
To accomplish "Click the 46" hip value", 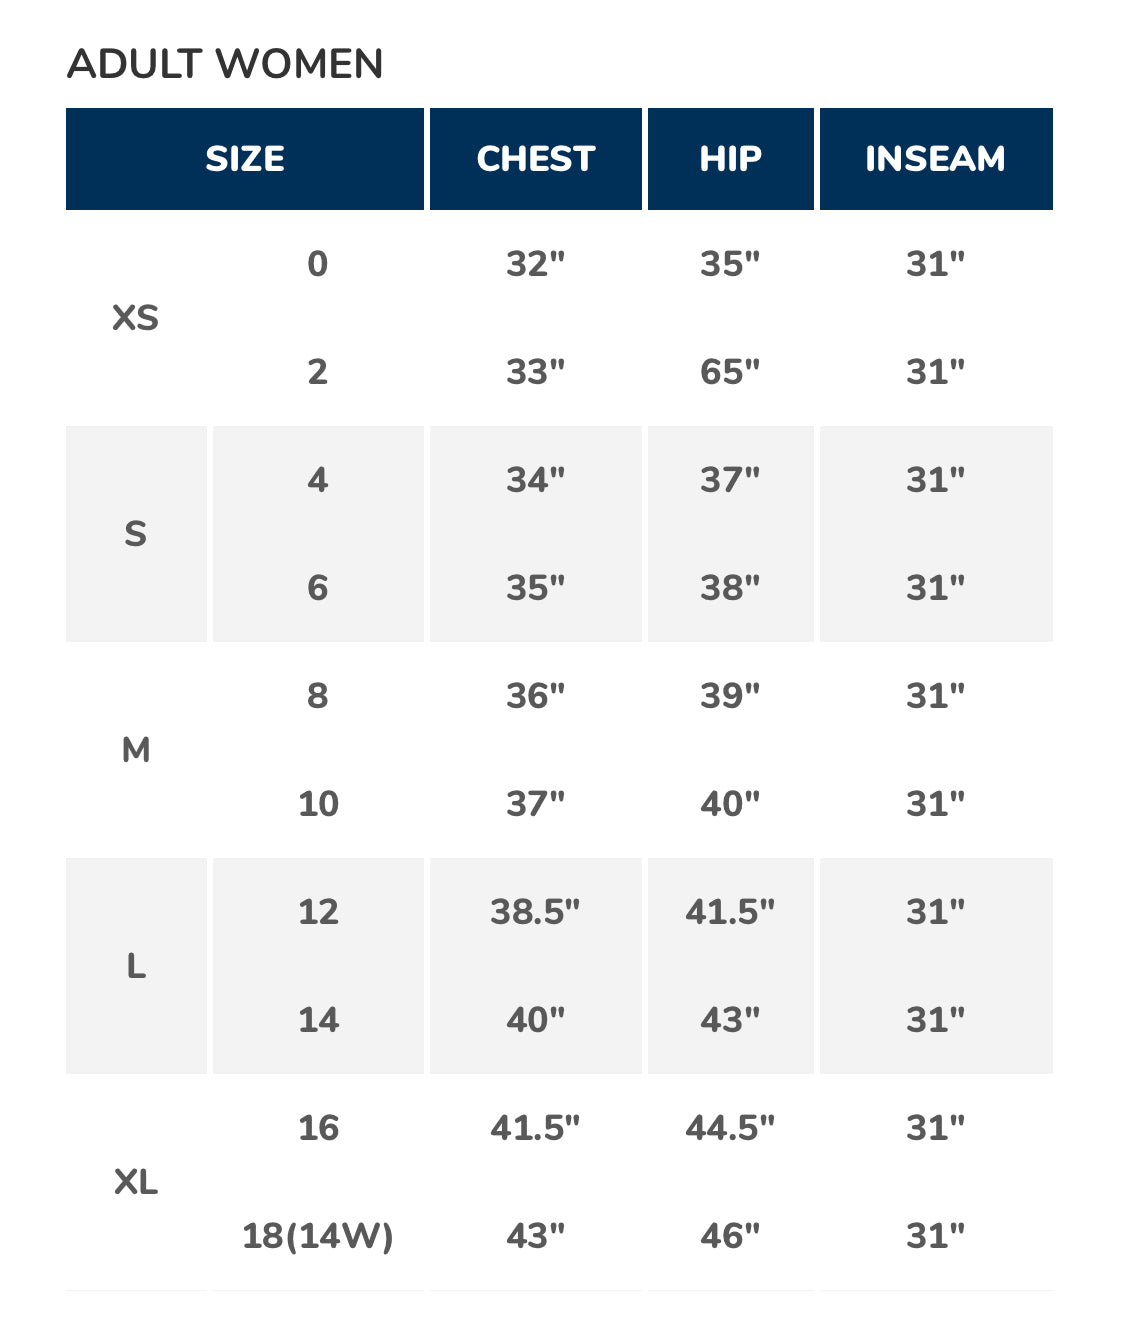I will click(x=731, y=1236).
